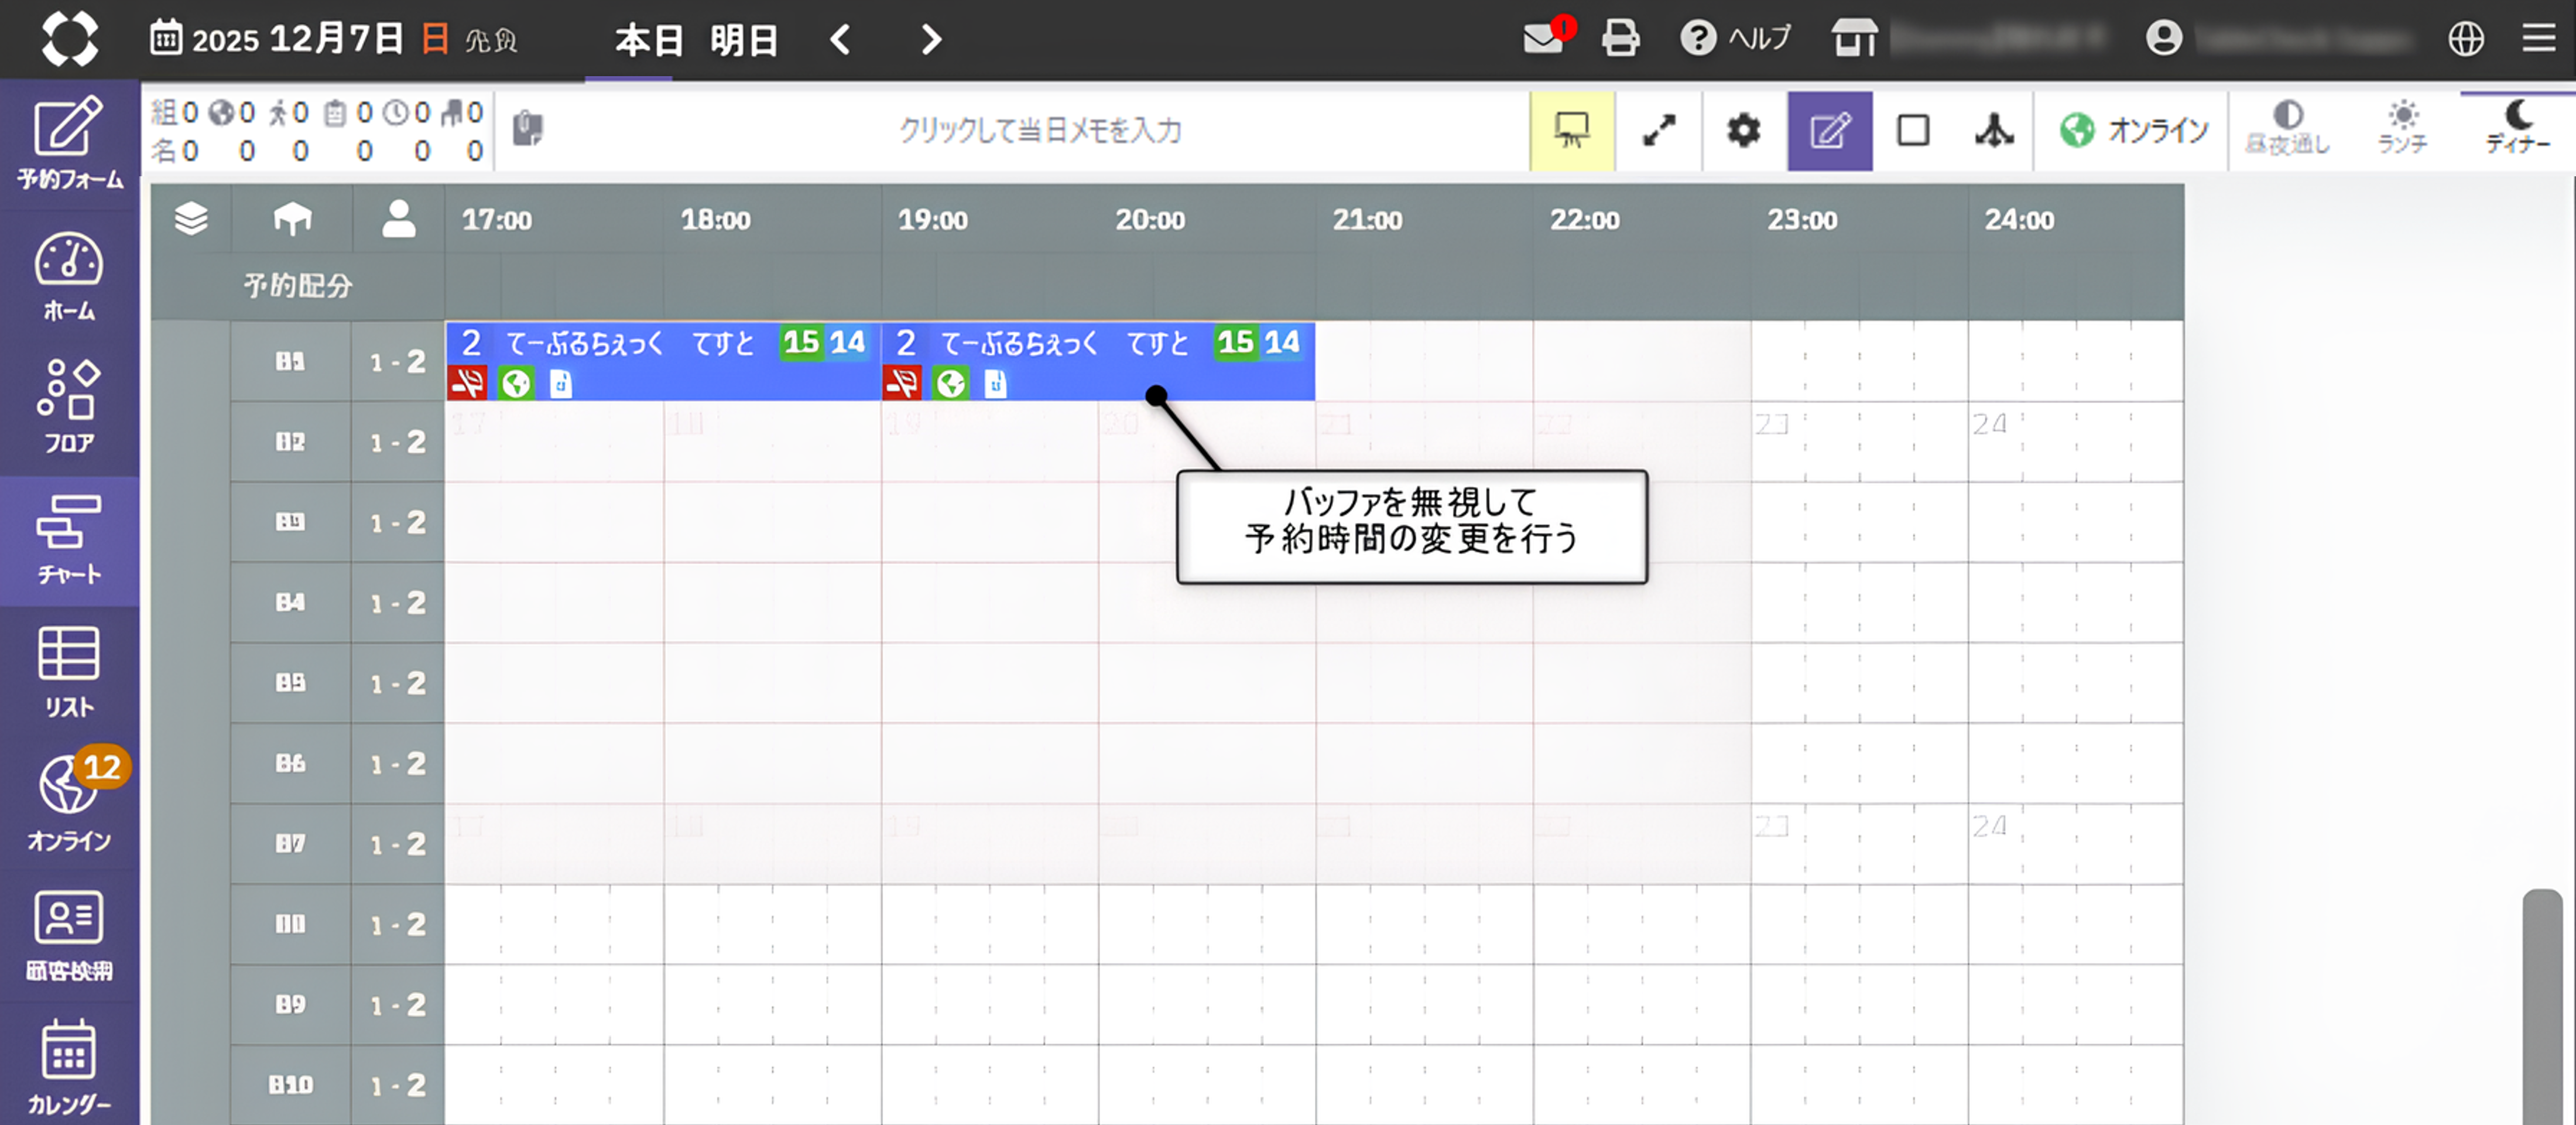Click the vertical scrollbar thumb
This screenshot has width=2576, height=1125.
tap(2542, 1006)
